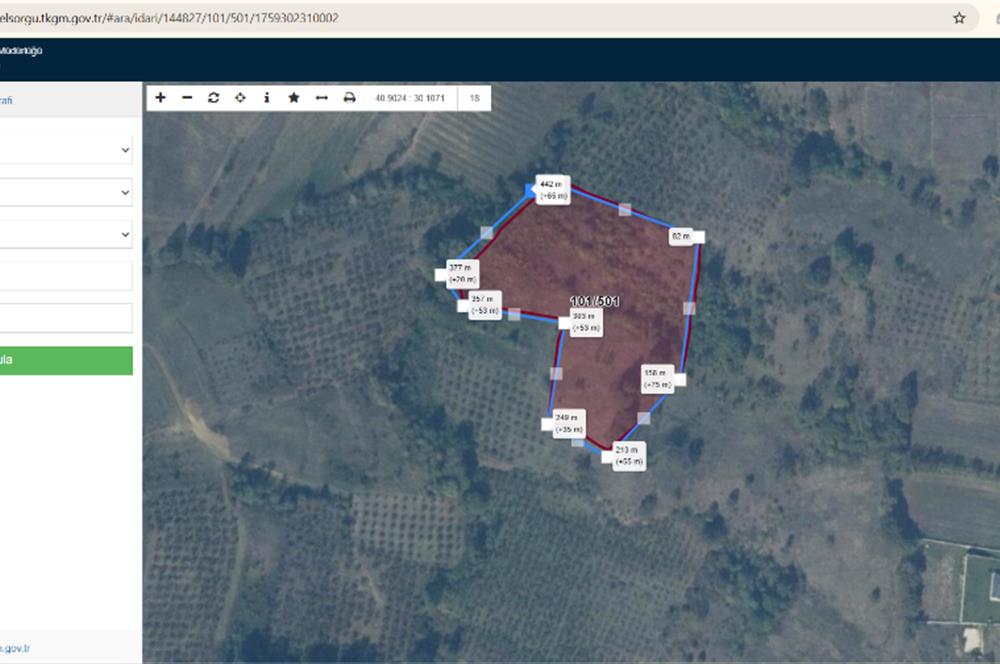Open the info tool in map toolbar
The image size is (1000, 664).
[x=267, y=98]
